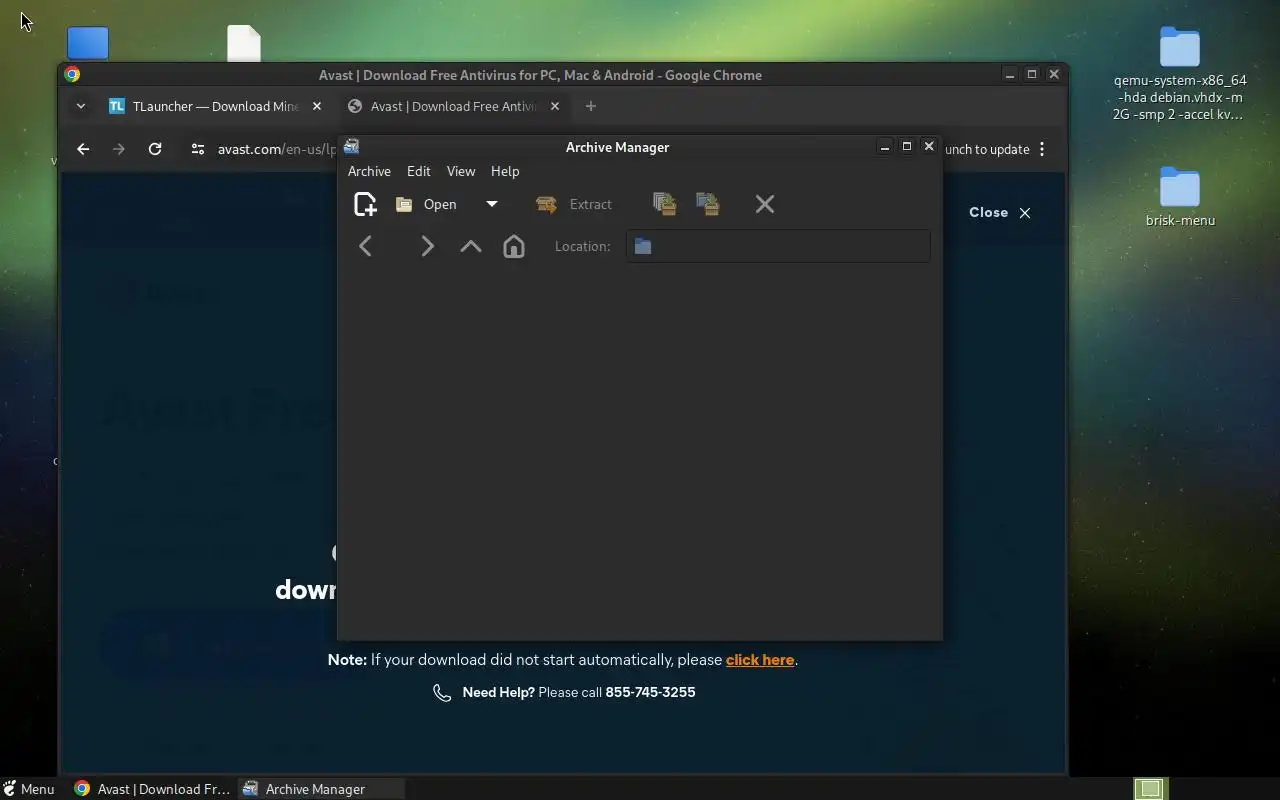
Task: Expand the Open recent-files dropdown arrow
Action: point(491,204)
